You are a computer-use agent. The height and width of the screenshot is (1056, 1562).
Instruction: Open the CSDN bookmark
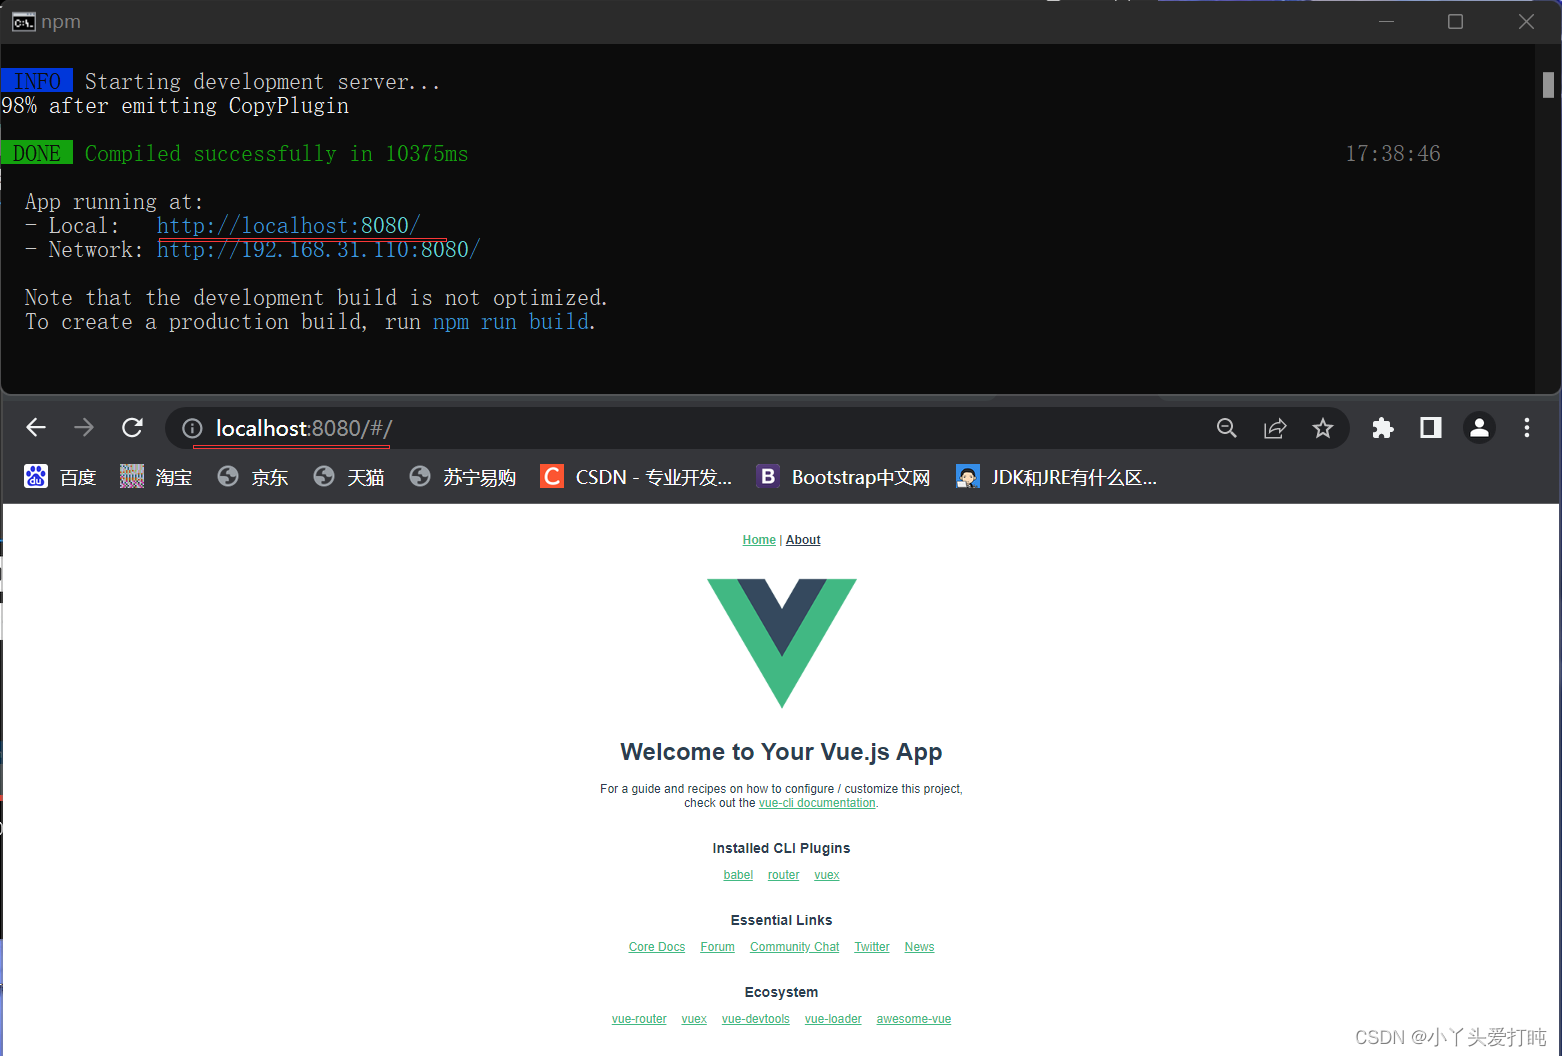(636, 477)
